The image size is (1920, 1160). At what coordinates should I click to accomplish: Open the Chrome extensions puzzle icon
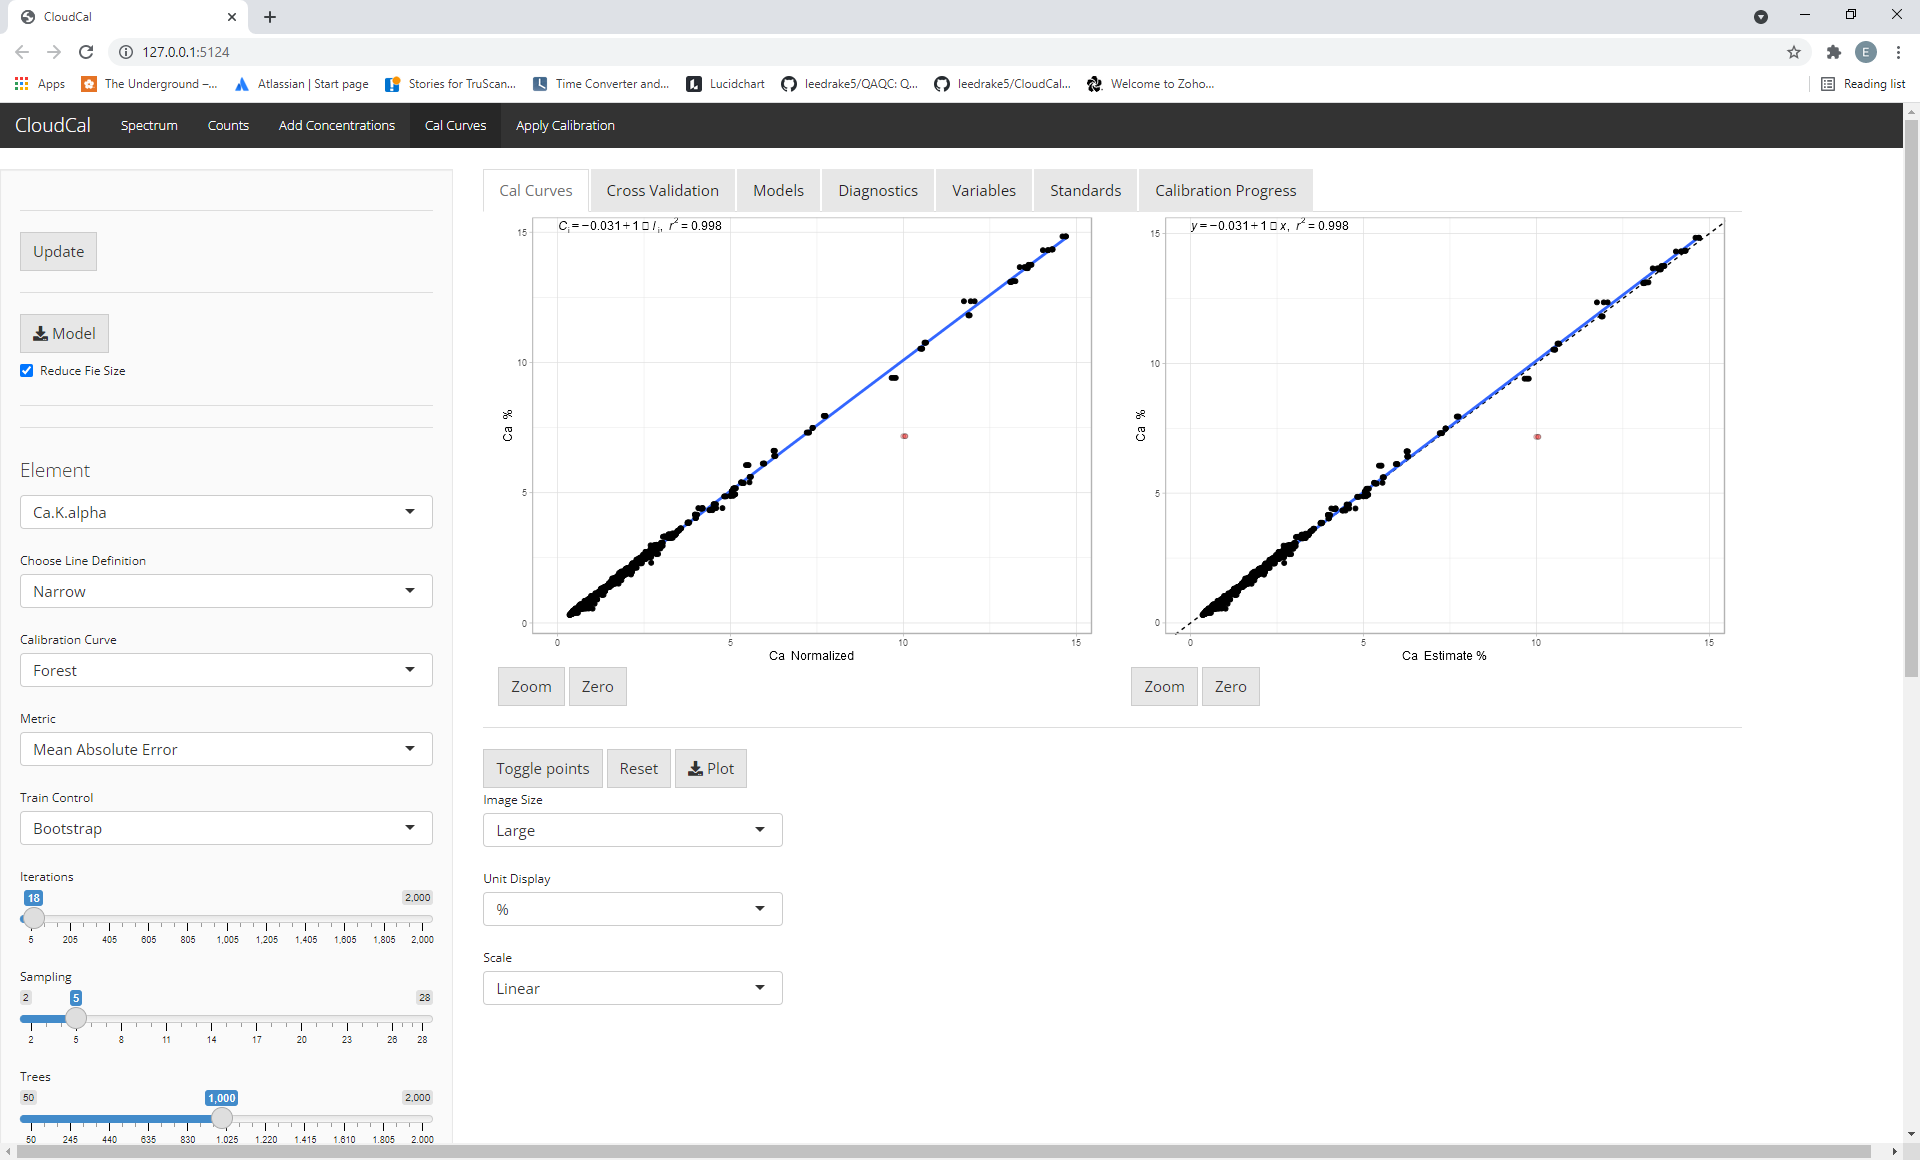click(x=1833, y=52)
